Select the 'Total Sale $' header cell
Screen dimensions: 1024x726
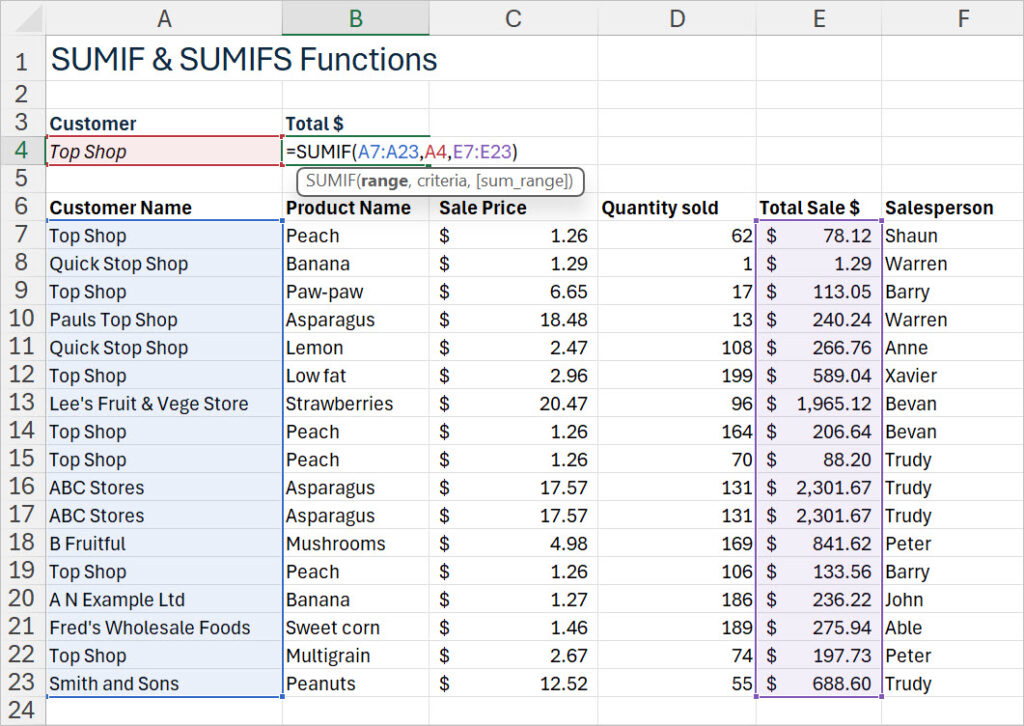click(819, 207)
